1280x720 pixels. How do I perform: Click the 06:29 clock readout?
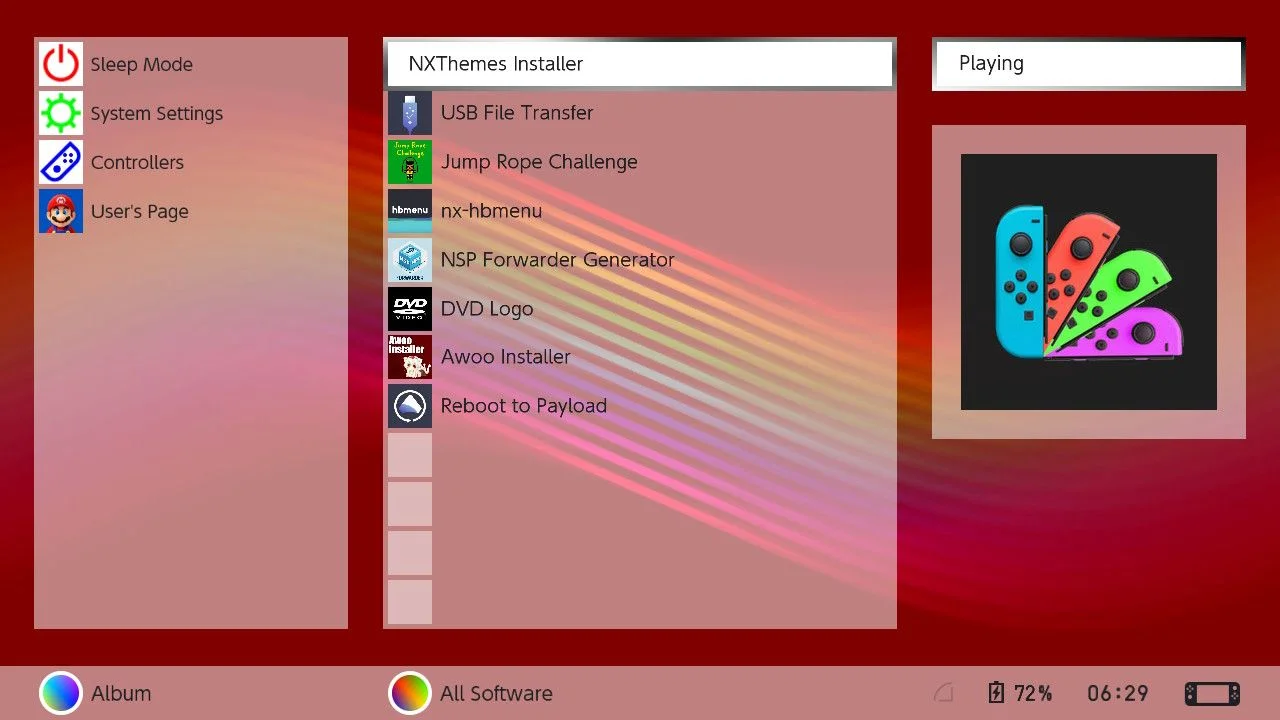[1118, 693]
